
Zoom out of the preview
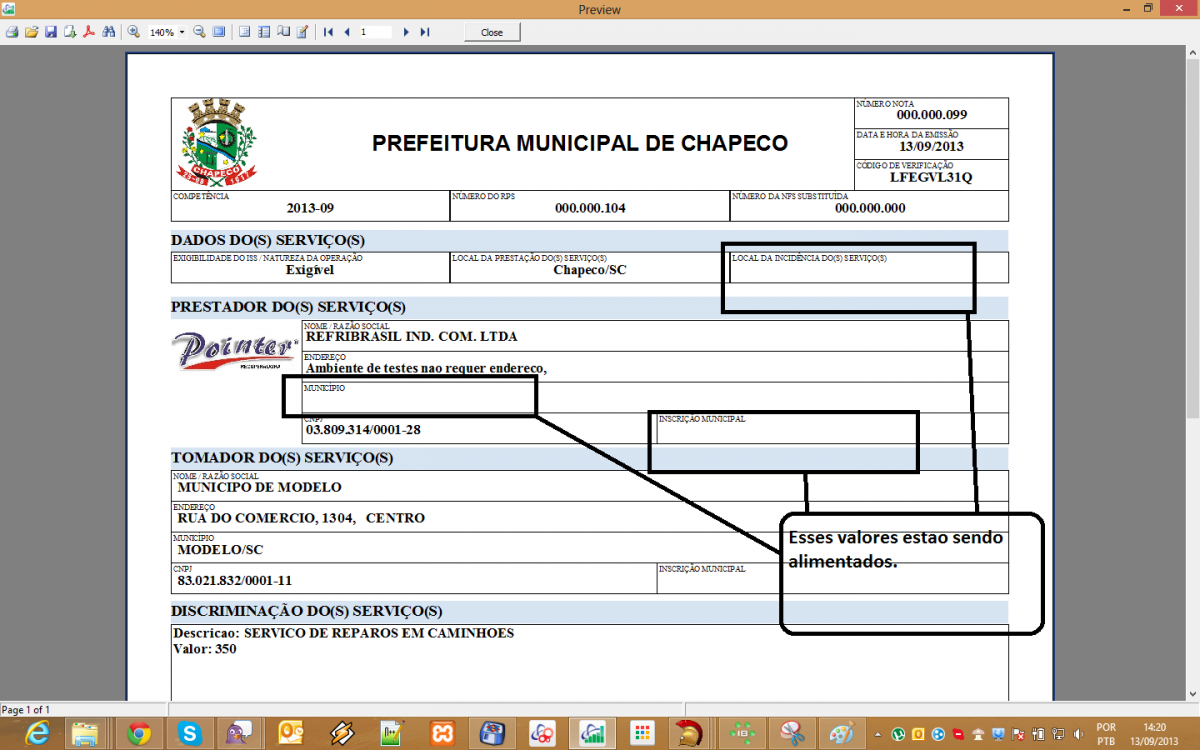[x=199, y=32]
